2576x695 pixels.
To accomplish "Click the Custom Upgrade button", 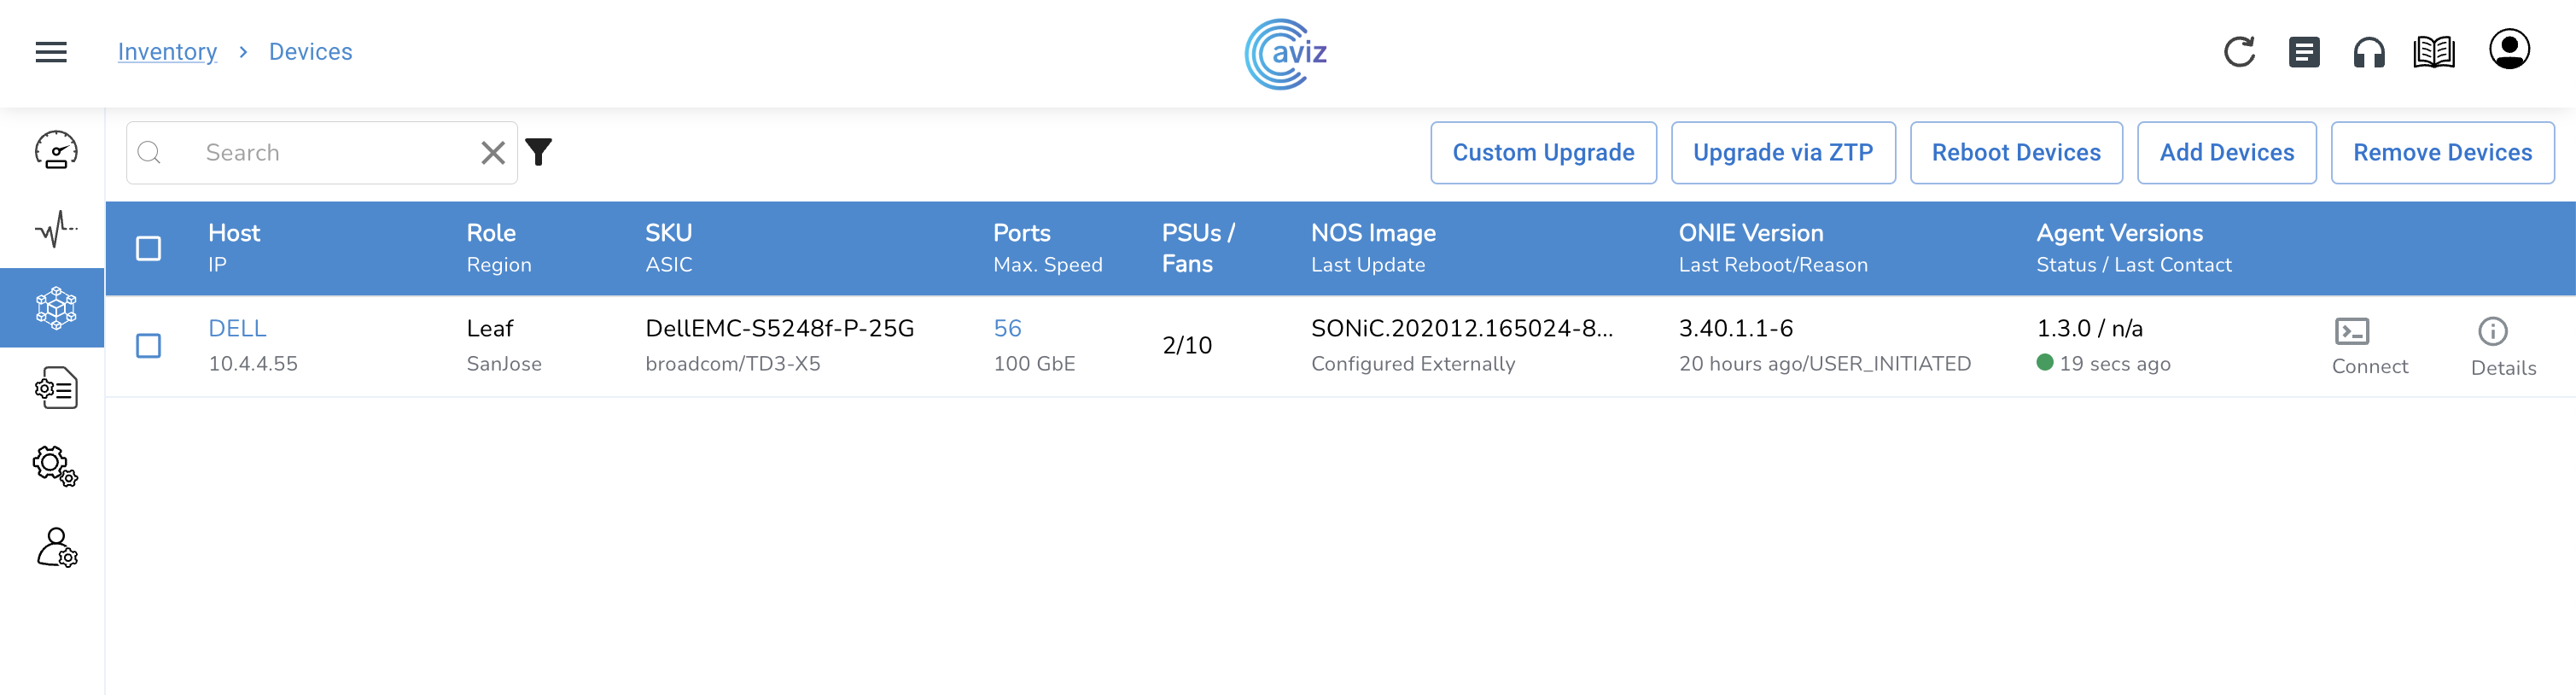I will click(1542, 153).
